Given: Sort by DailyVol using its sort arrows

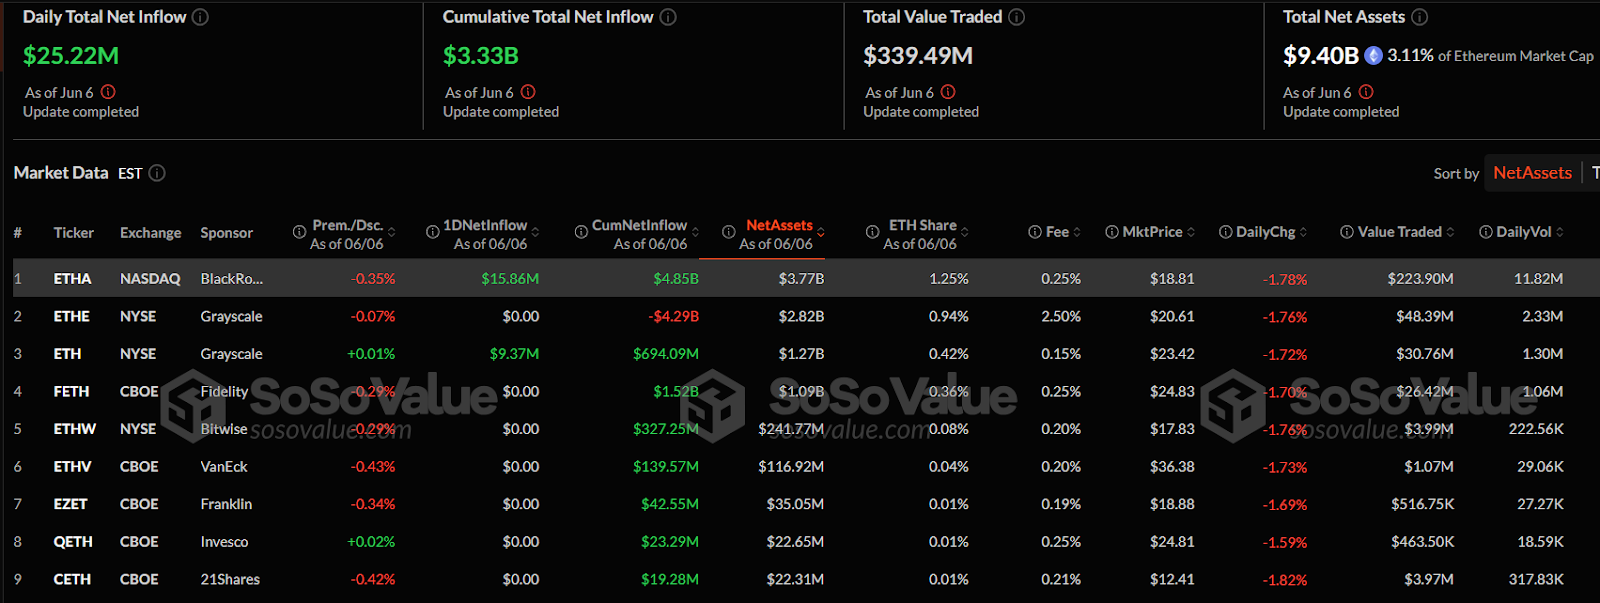Looking at the screenshot, I should [x=1560, y=232].
